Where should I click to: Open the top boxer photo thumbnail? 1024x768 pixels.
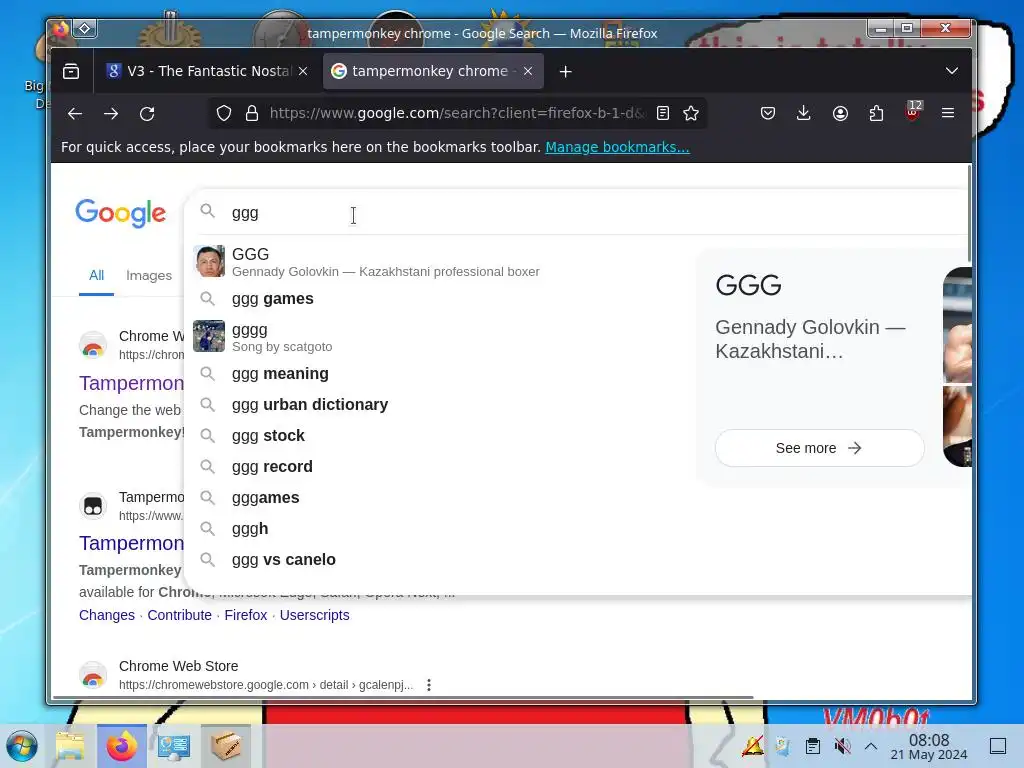pos(957,325)
